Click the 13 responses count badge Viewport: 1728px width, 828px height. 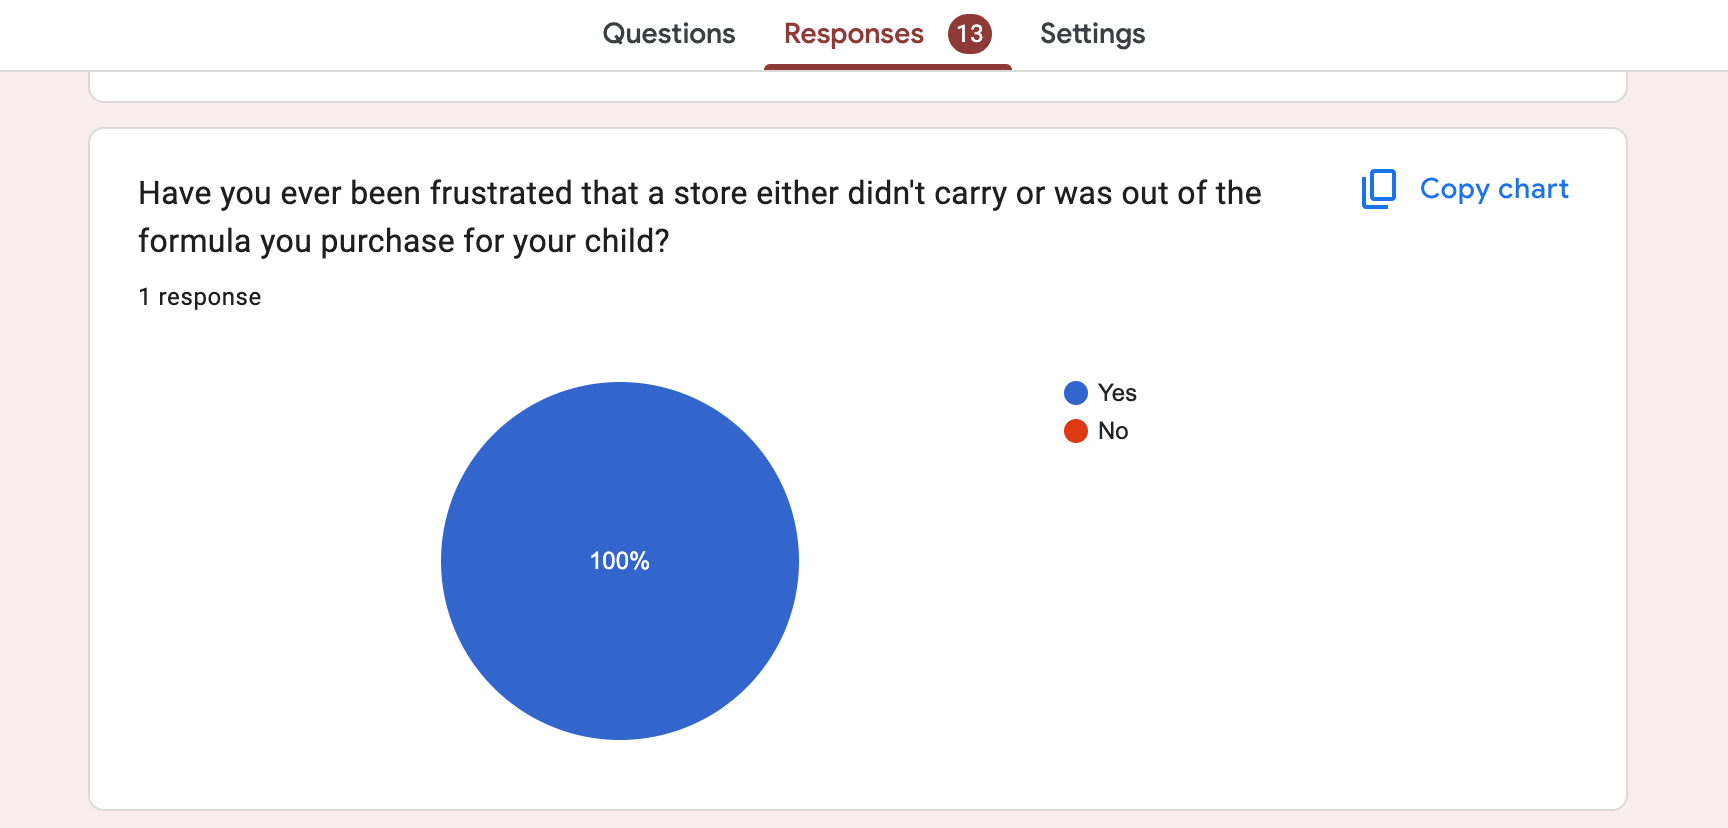(969, 34)
